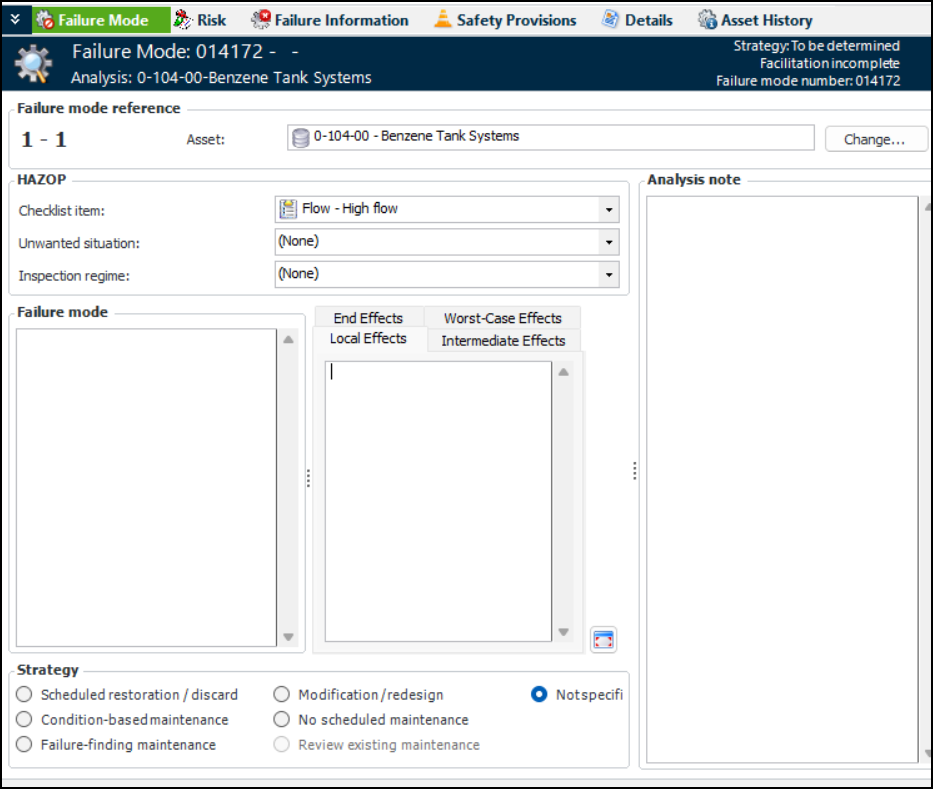This screenshot has width=933, height=789.
Task: Open the Asset History tab
Action: click(x=756, y=20)
